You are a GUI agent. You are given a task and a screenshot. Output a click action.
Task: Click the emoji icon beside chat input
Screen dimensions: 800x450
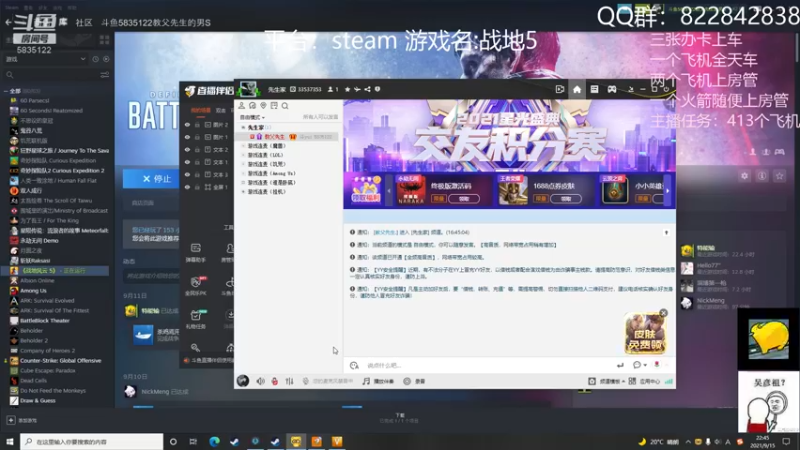[x=354, y=365]
